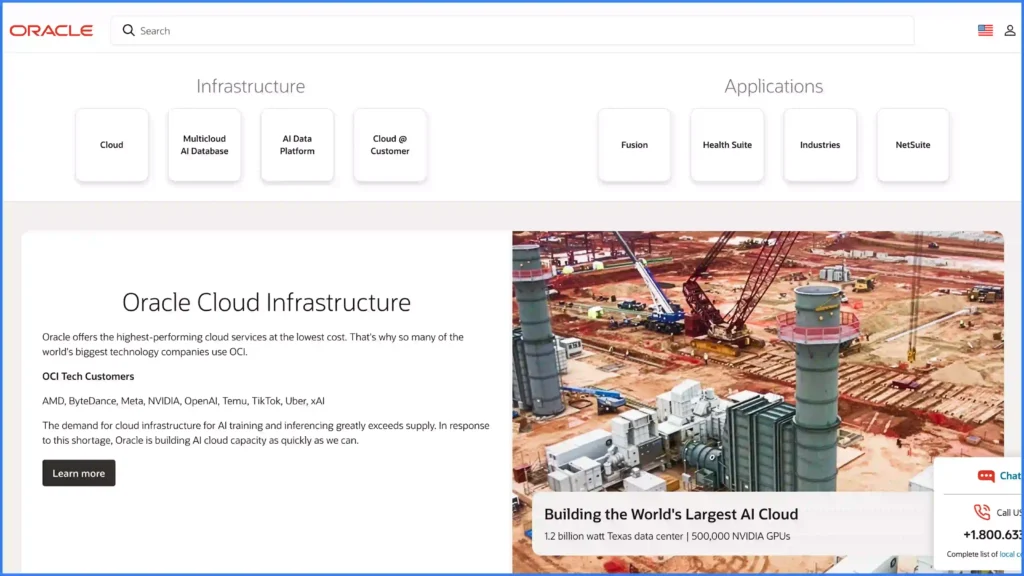Viewport: 1024px width, 576px height.
Task: Open the Cloud @ Customer tile
Action: [390, 145]
